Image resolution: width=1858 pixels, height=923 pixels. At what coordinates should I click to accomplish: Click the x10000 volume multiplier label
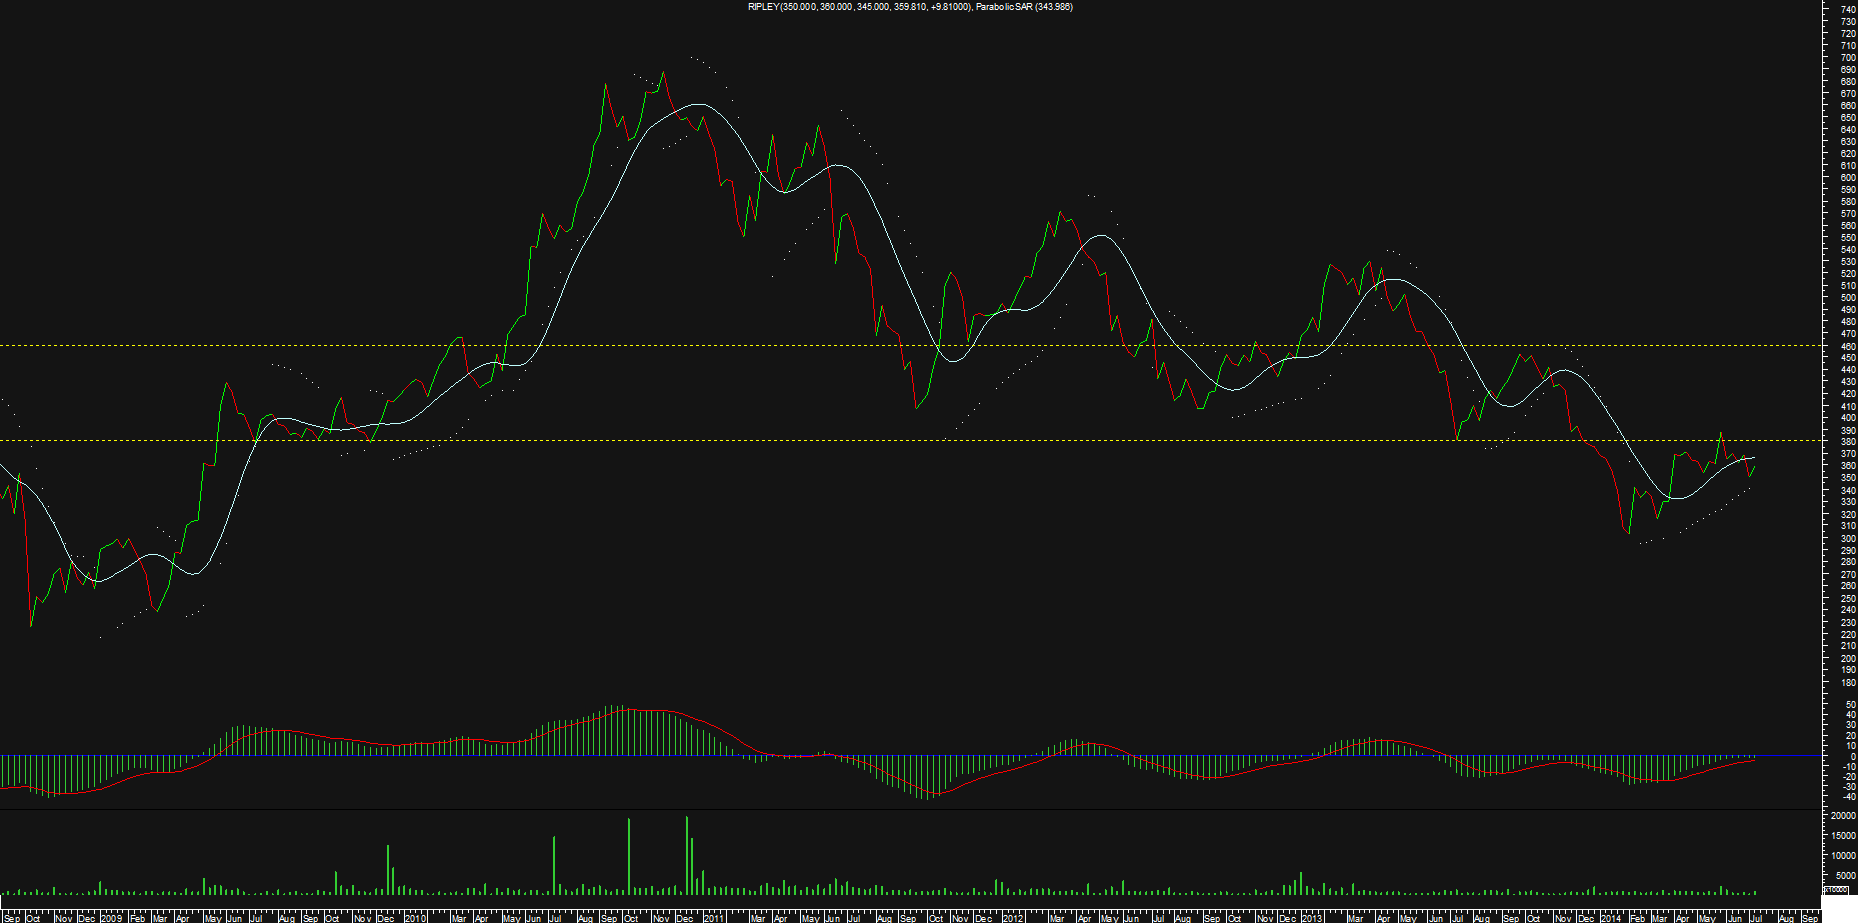[1836, 889]
